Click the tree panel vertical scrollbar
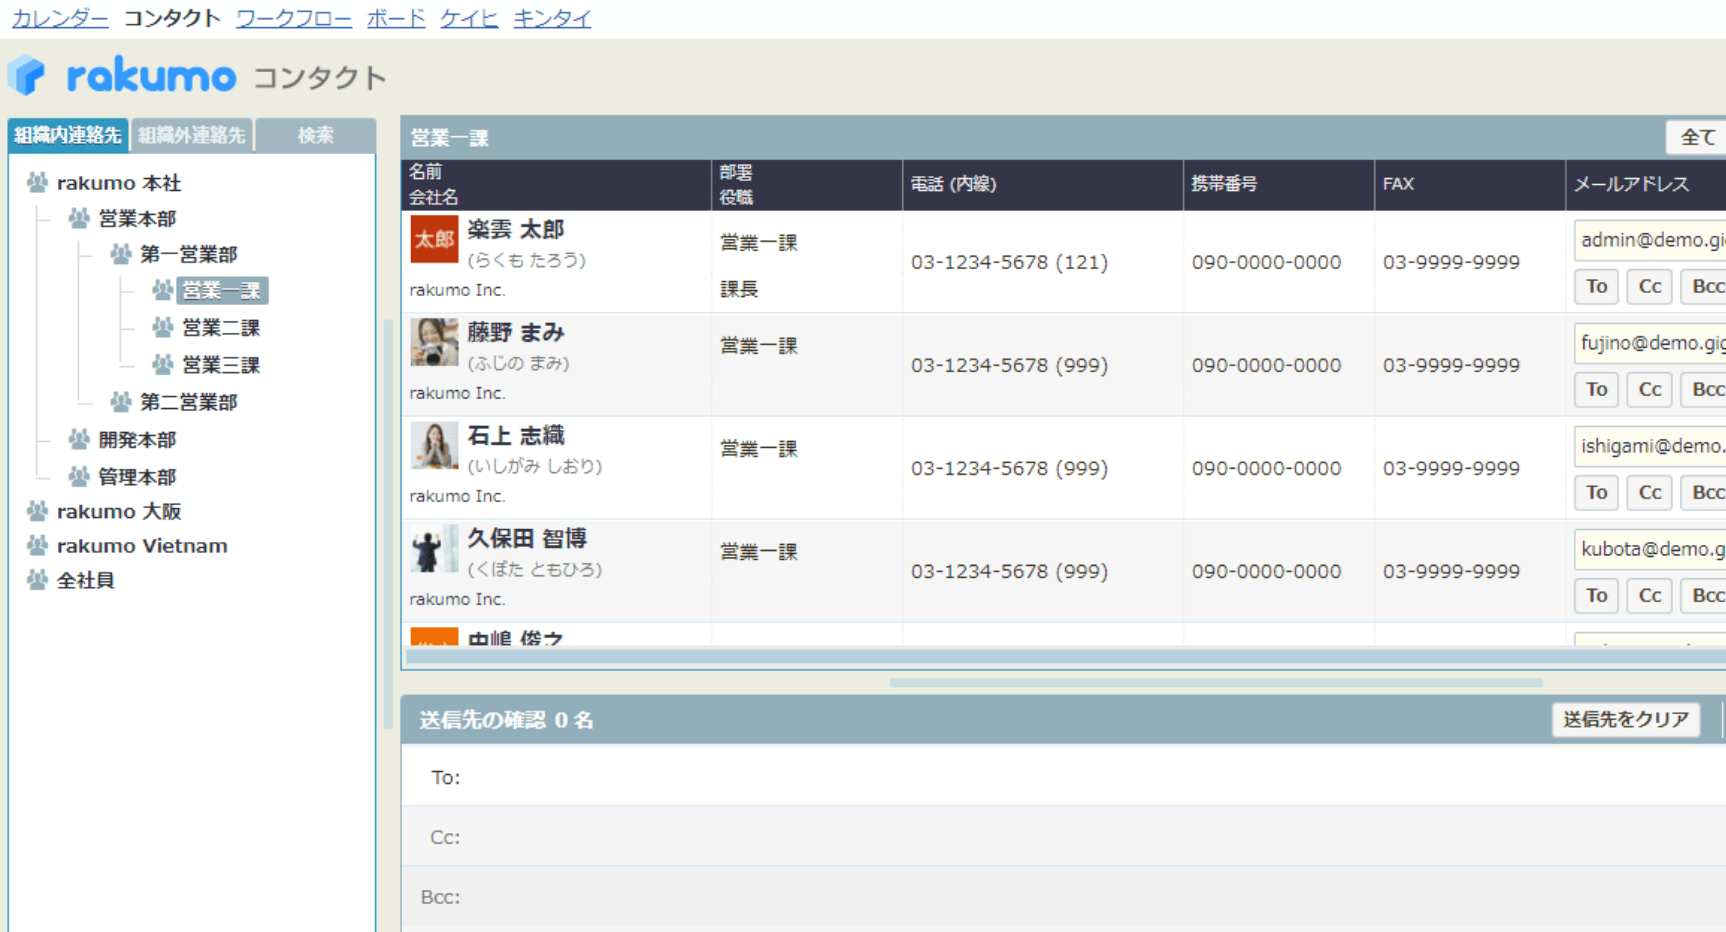 click(x=388, y=524)
